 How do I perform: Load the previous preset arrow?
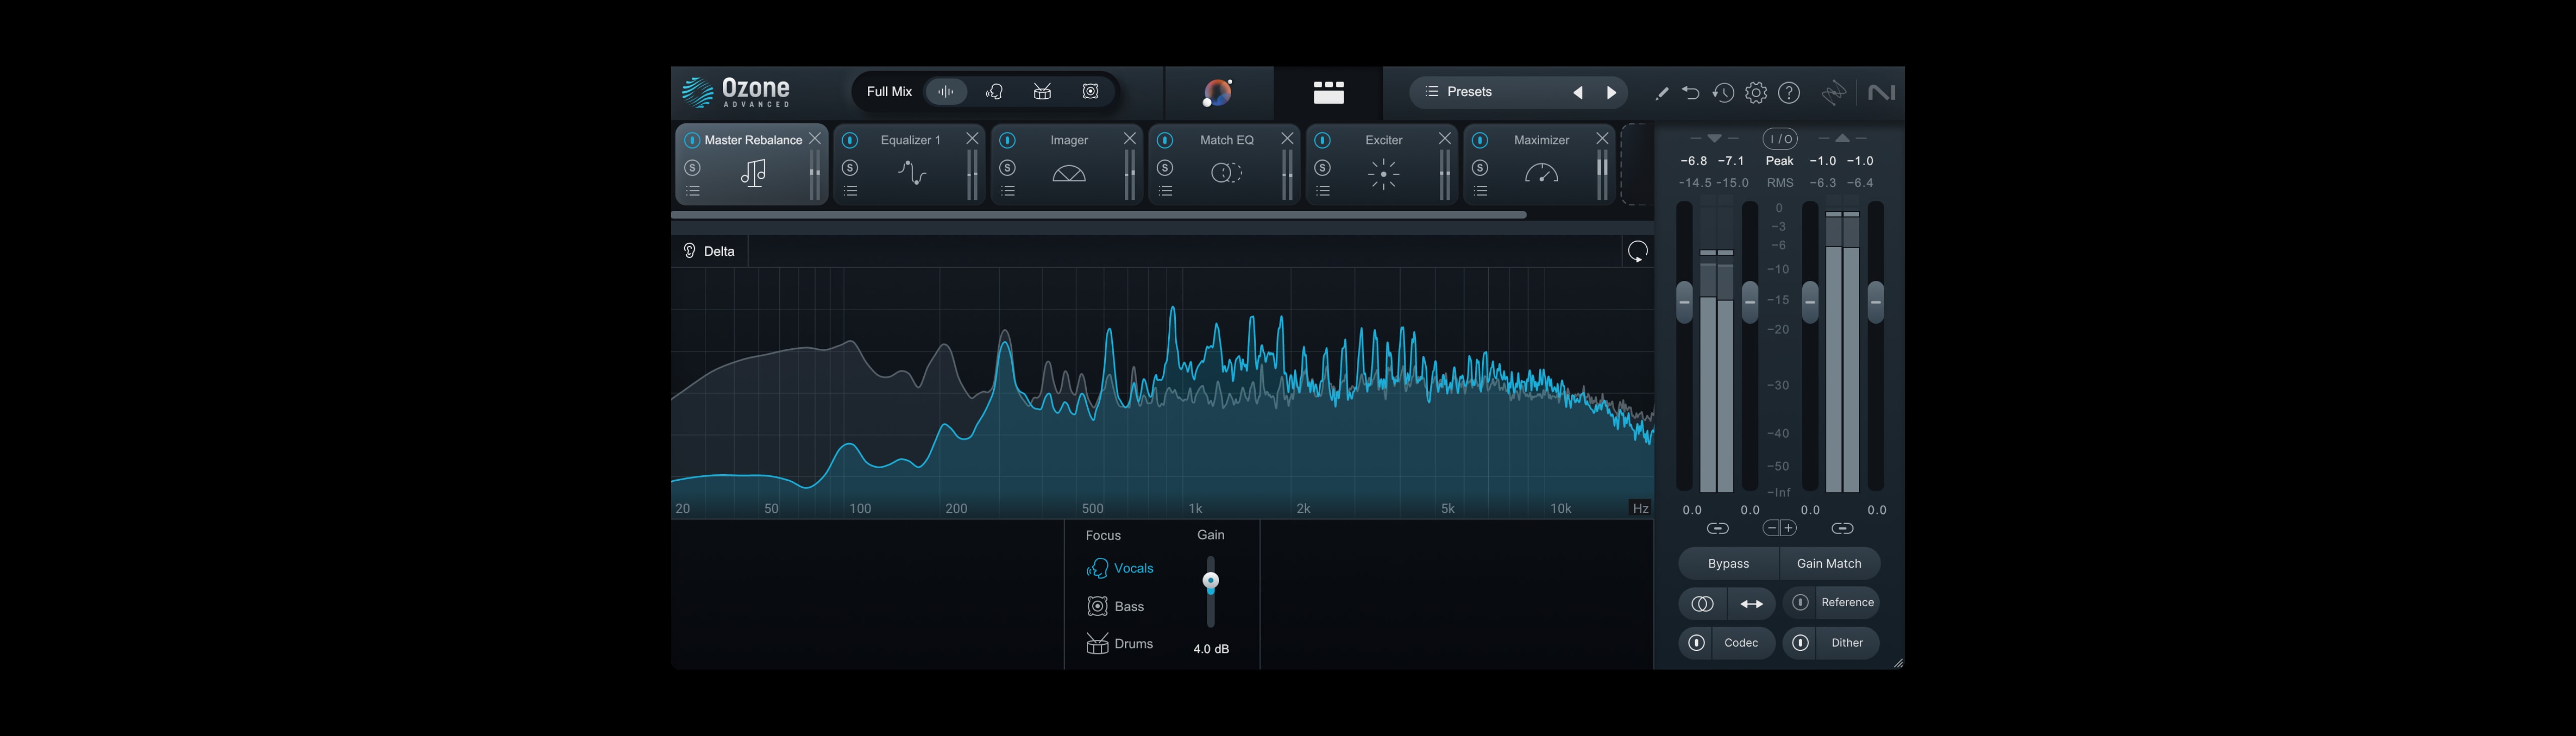1578,93
